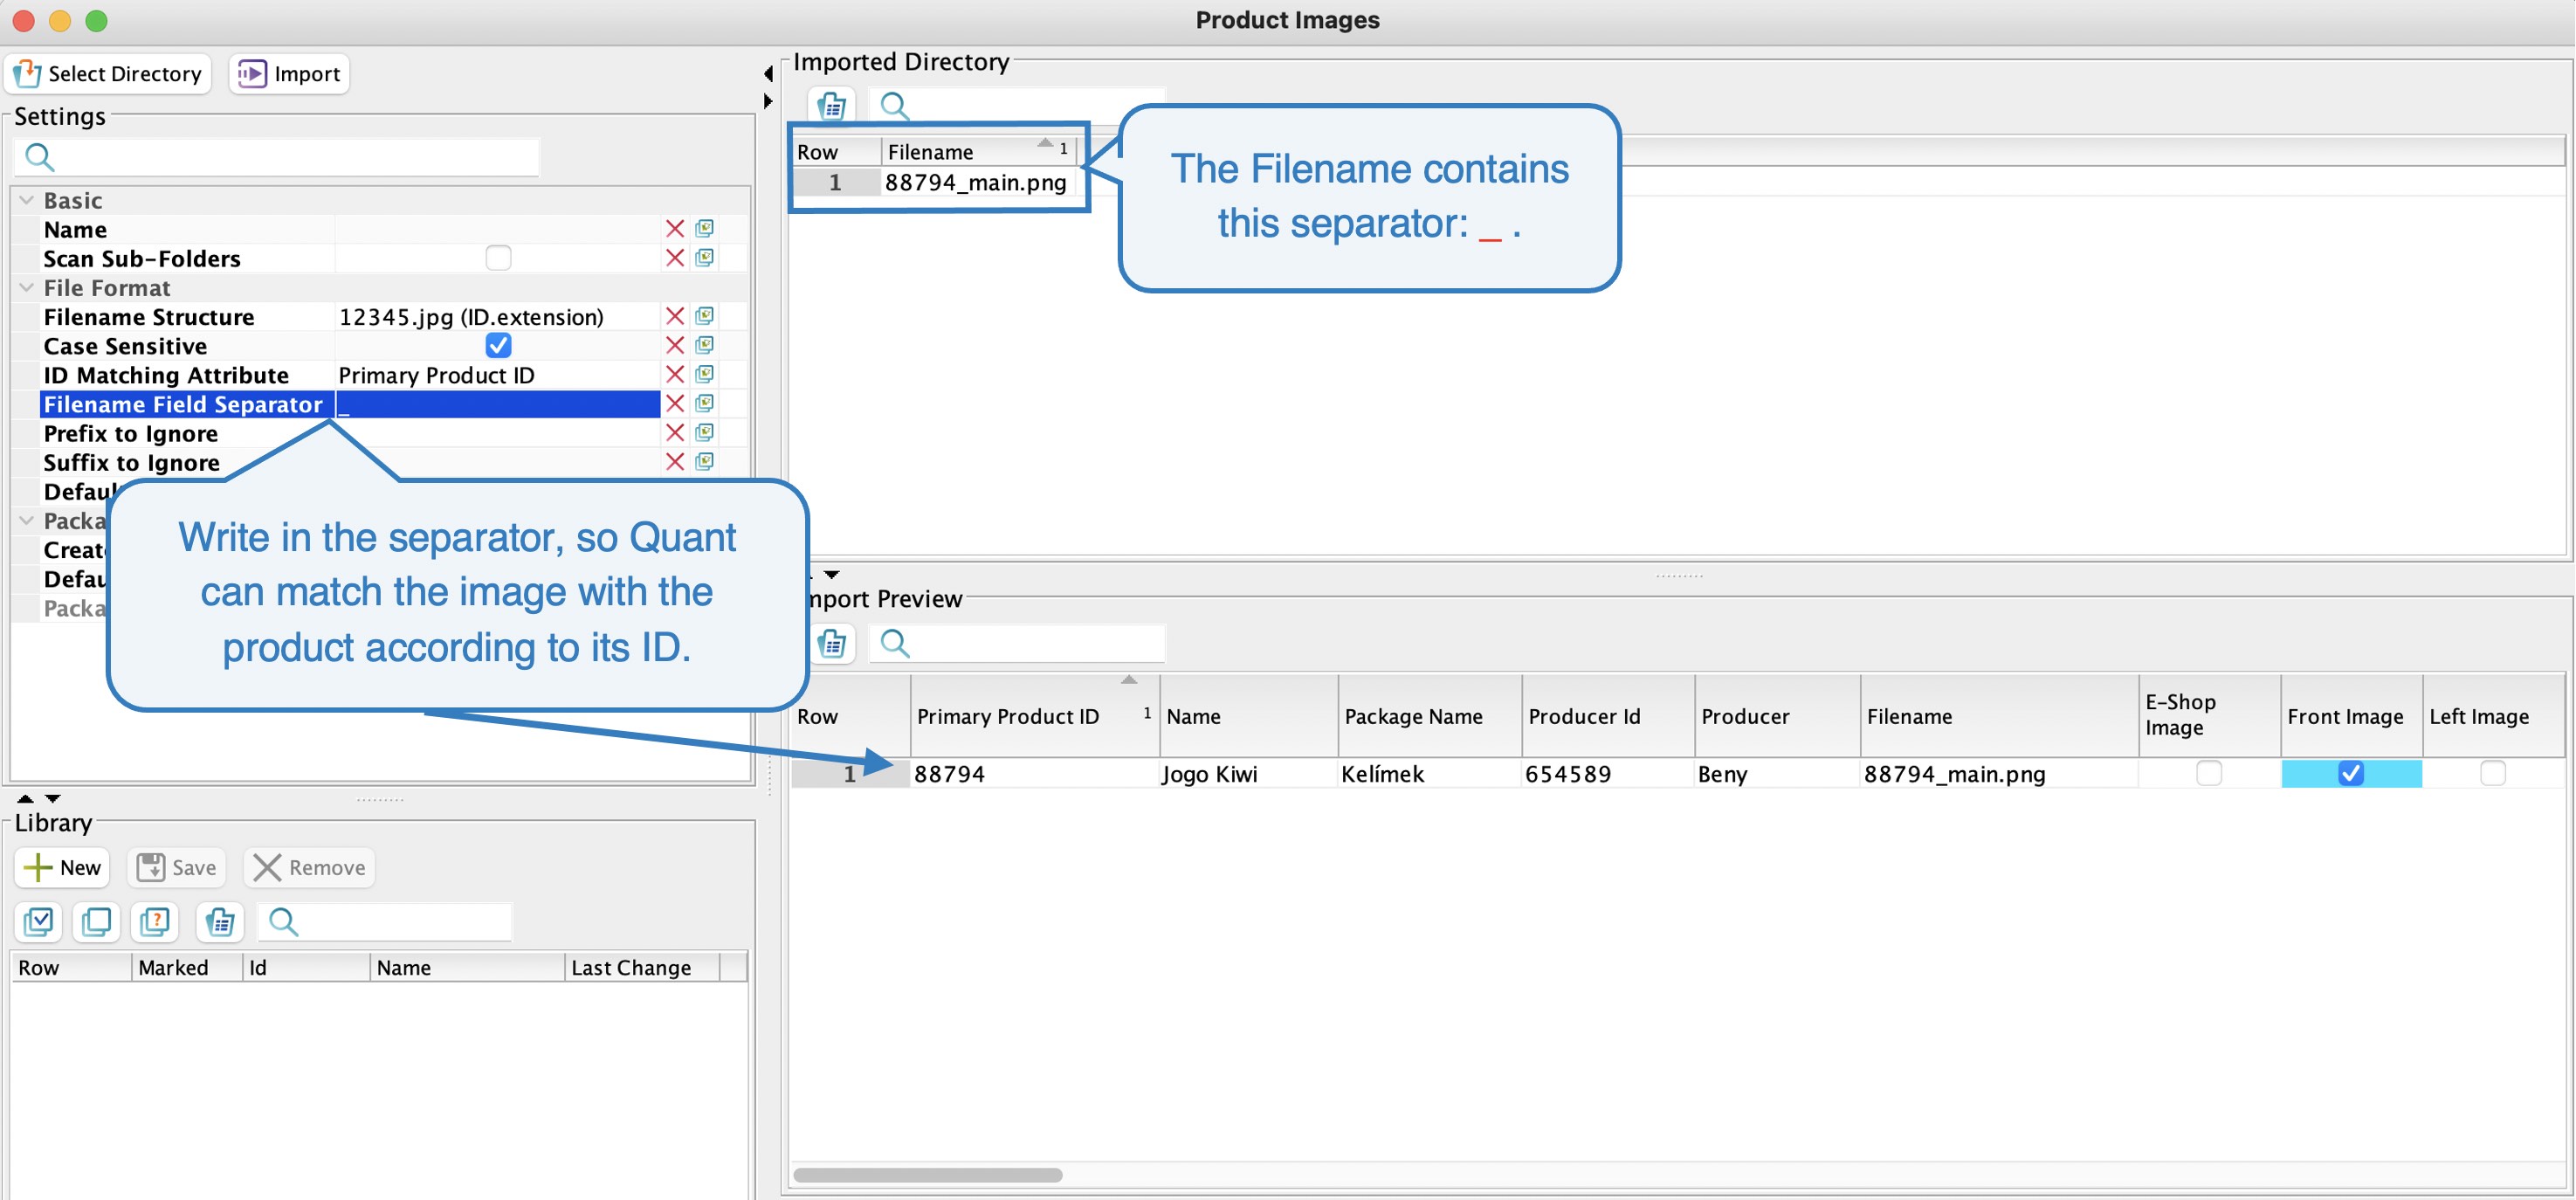
Task: Toggle the Scan Sub-Folders checkbox
Action: 498,259
